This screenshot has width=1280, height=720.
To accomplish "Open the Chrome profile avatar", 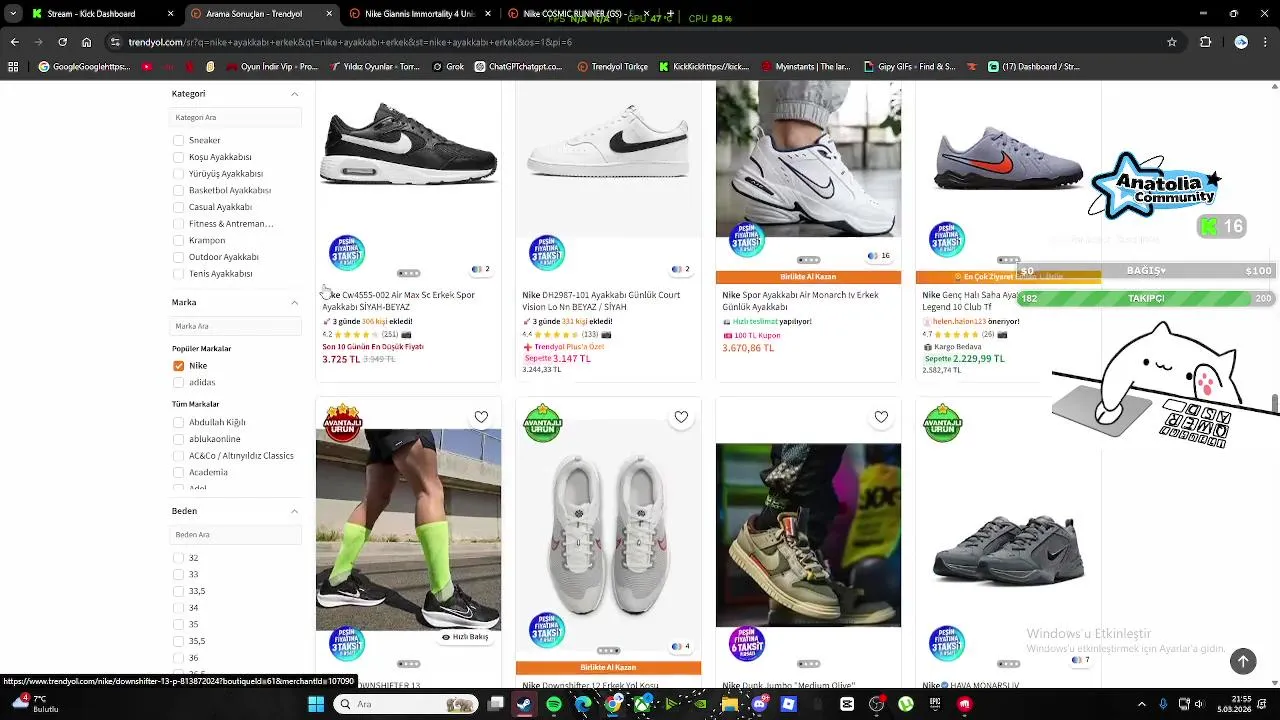I will (1241, 42).
